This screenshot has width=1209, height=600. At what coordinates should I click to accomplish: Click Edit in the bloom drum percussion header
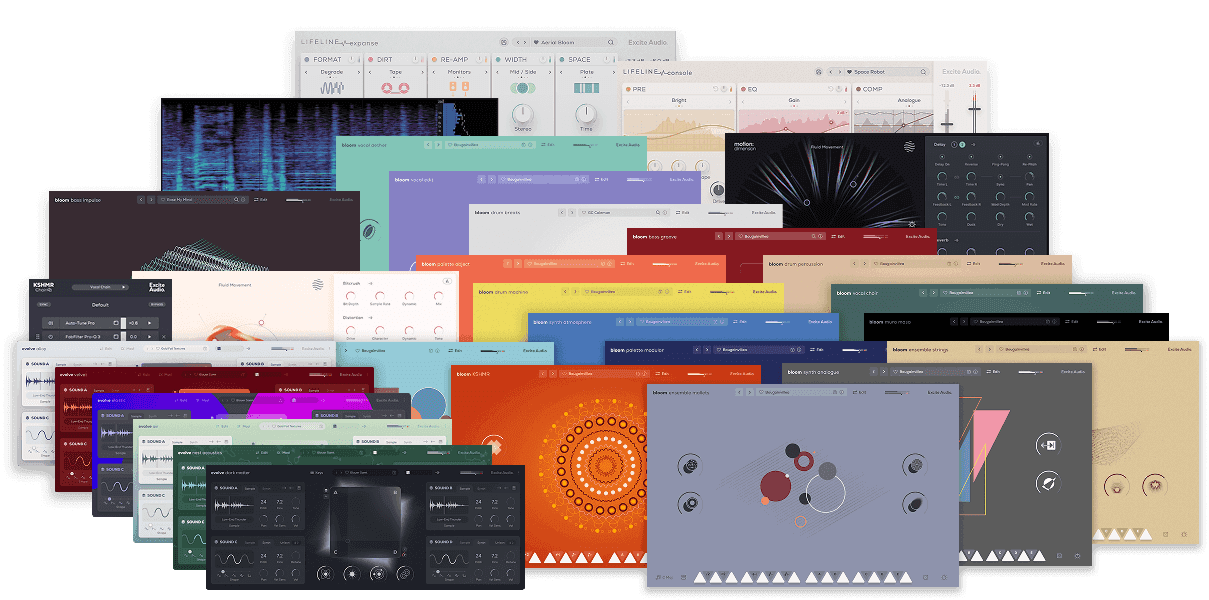(975, 264)
